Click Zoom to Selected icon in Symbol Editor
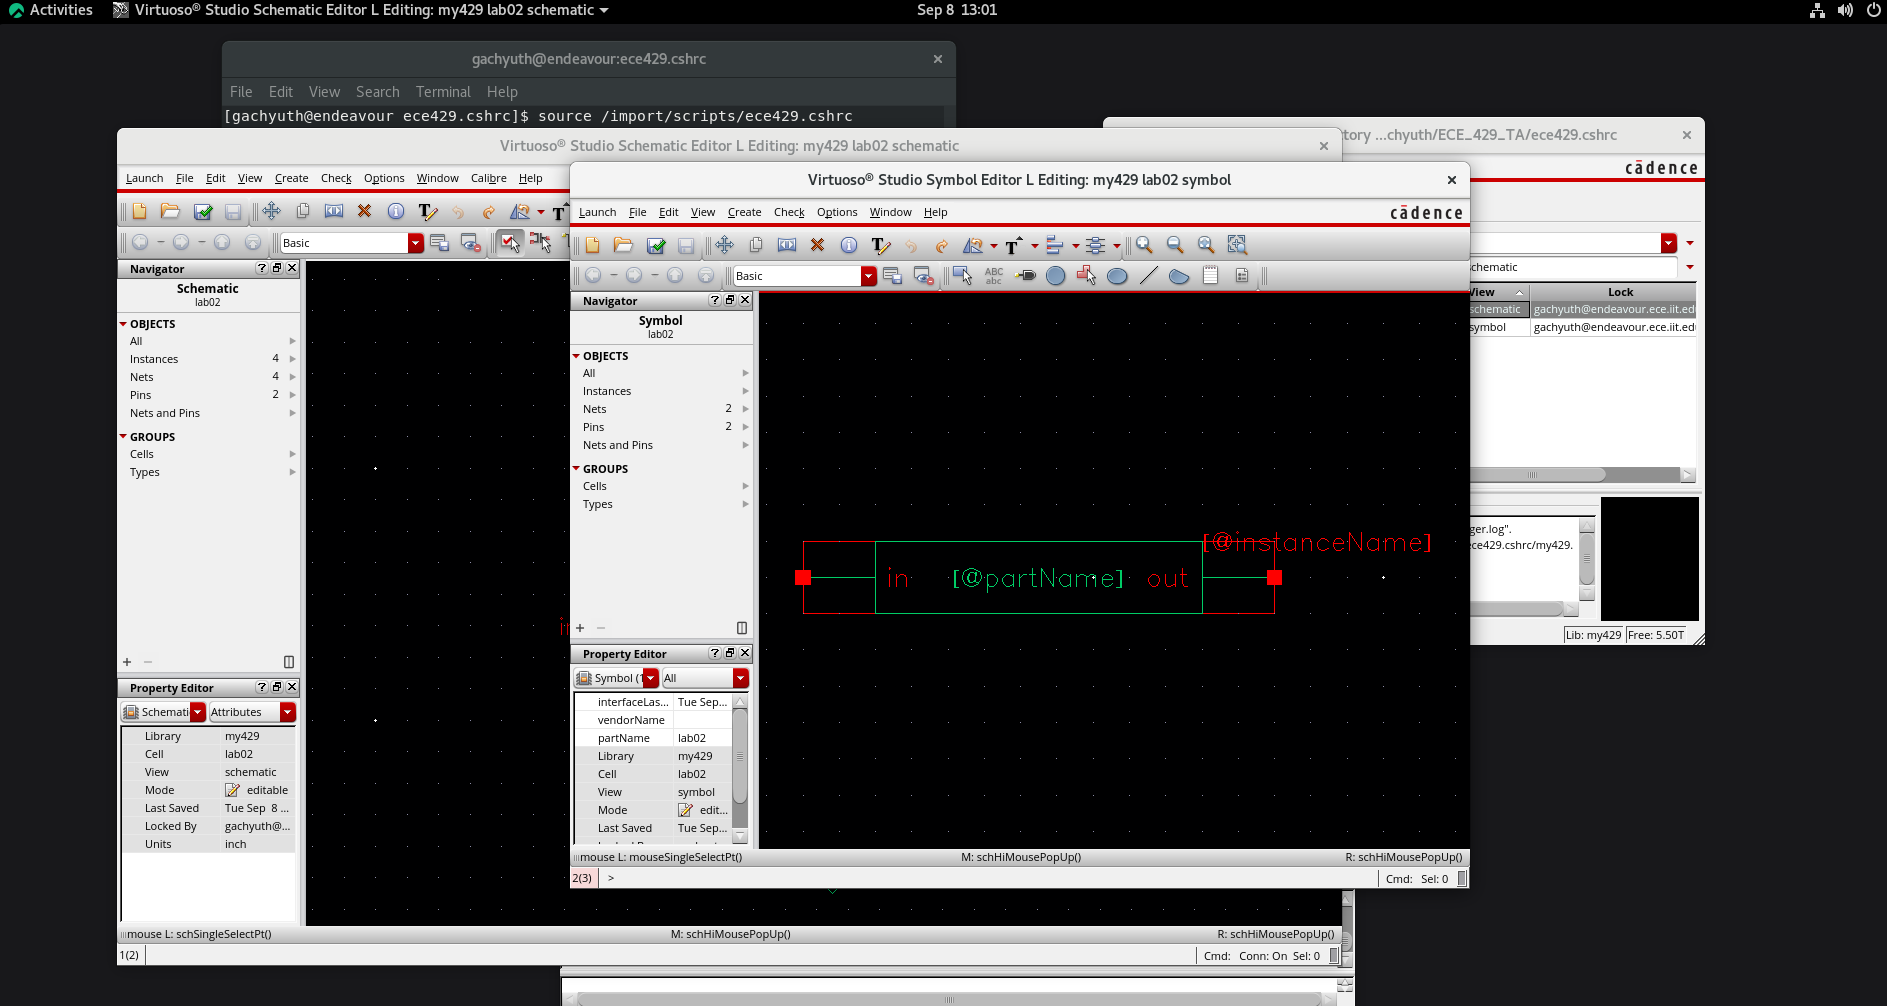The width and height of the screenshot is (1887, 1006). (x=1237, y=245)
